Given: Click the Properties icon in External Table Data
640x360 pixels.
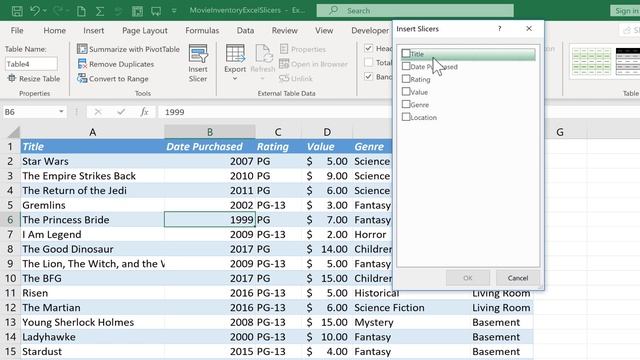Looking at the screenshot, I should (284, 49).
